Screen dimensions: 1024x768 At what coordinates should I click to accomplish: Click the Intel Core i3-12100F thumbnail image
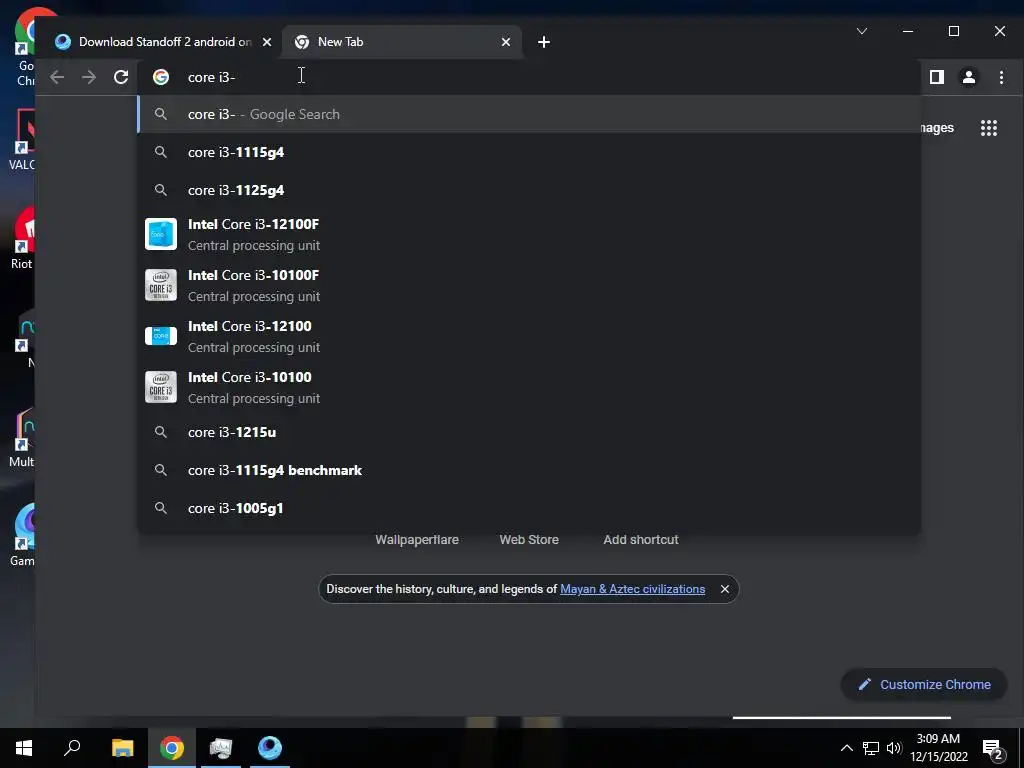(161, 234)
